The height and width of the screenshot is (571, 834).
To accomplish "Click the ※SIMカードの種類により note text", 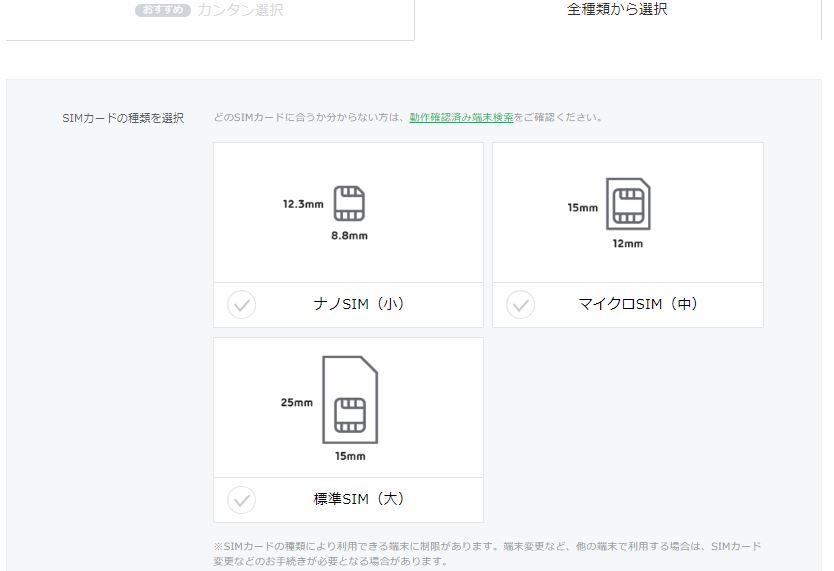I will 487,553.
